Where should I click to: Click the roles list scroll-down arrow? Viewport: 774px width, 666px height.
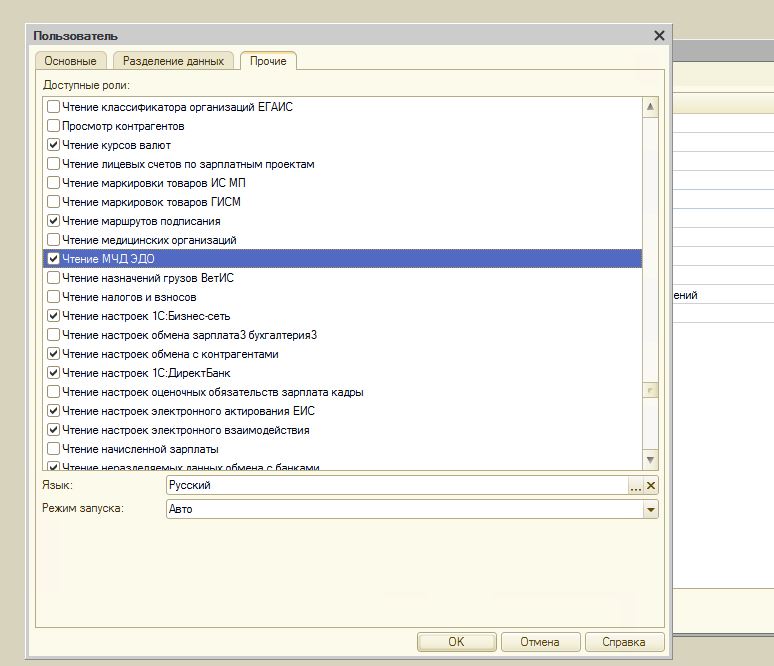click(x=650, y=460)
